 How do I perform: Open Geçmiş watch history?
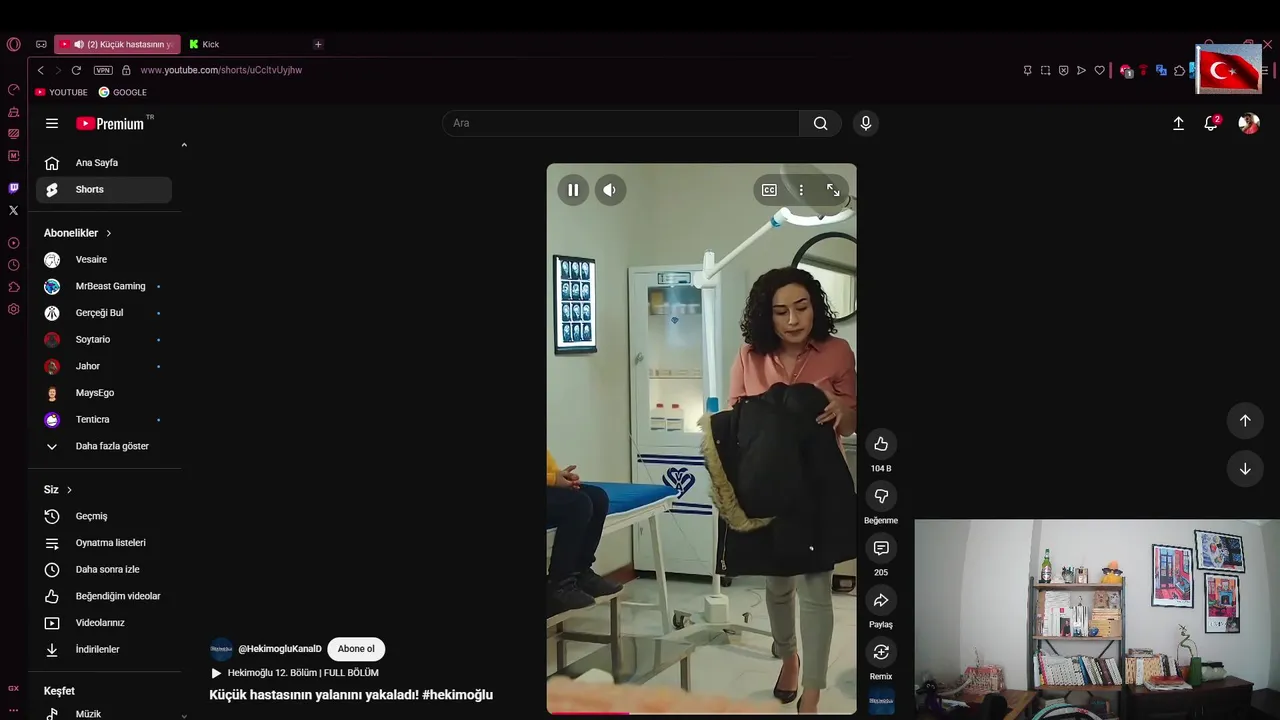[x=104, y=516]
